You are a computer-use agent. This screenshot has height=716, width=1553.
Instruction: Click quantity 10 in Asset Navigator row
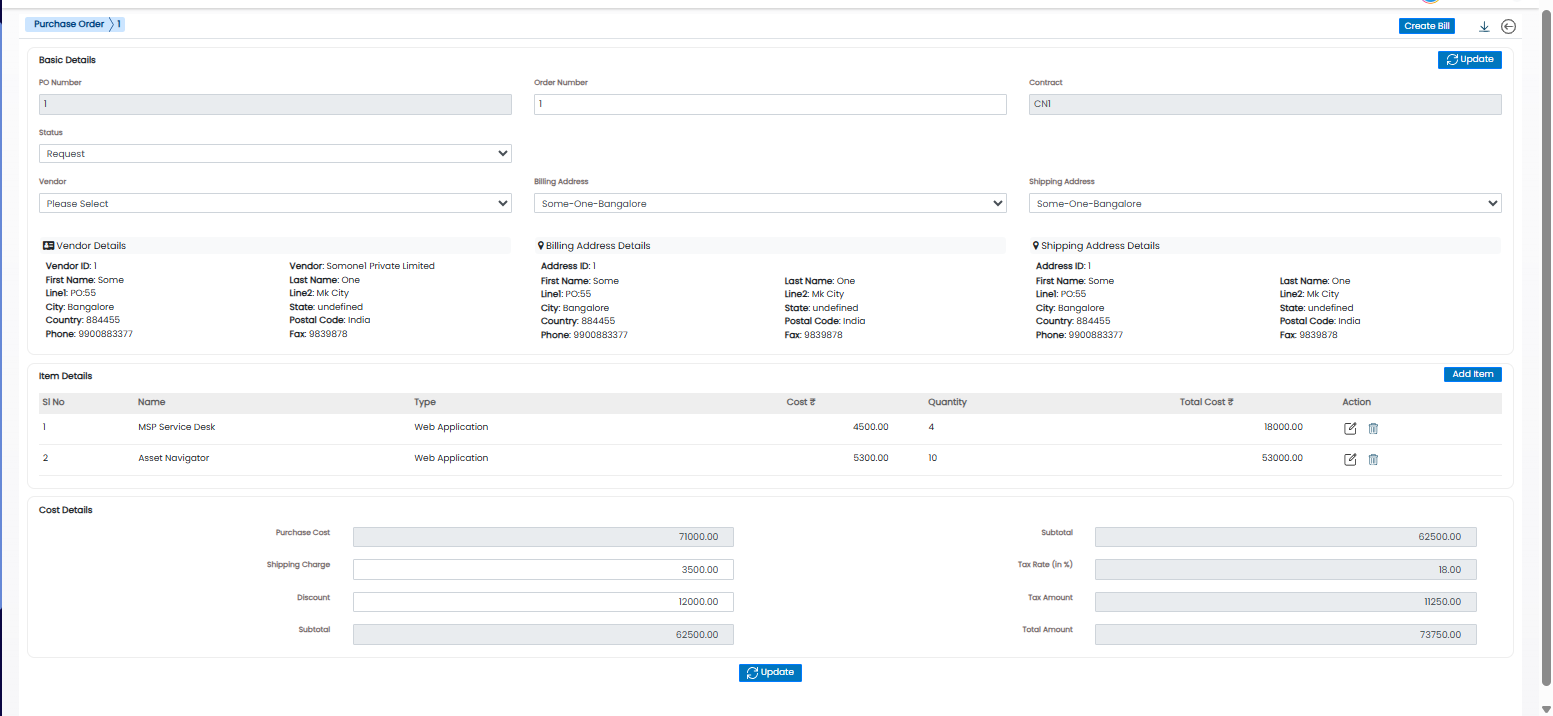click(x=933, y=458)
